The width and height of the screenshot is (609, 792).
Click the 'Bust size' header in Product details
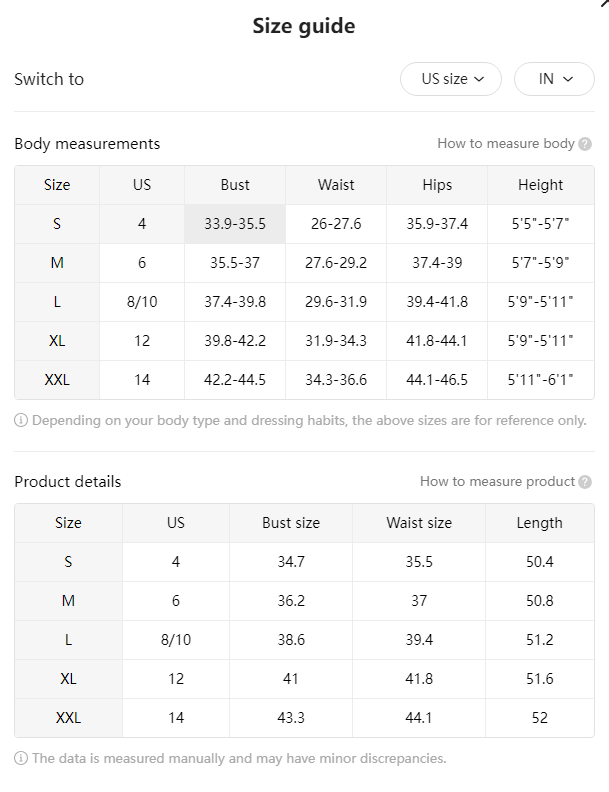(291, 523)
